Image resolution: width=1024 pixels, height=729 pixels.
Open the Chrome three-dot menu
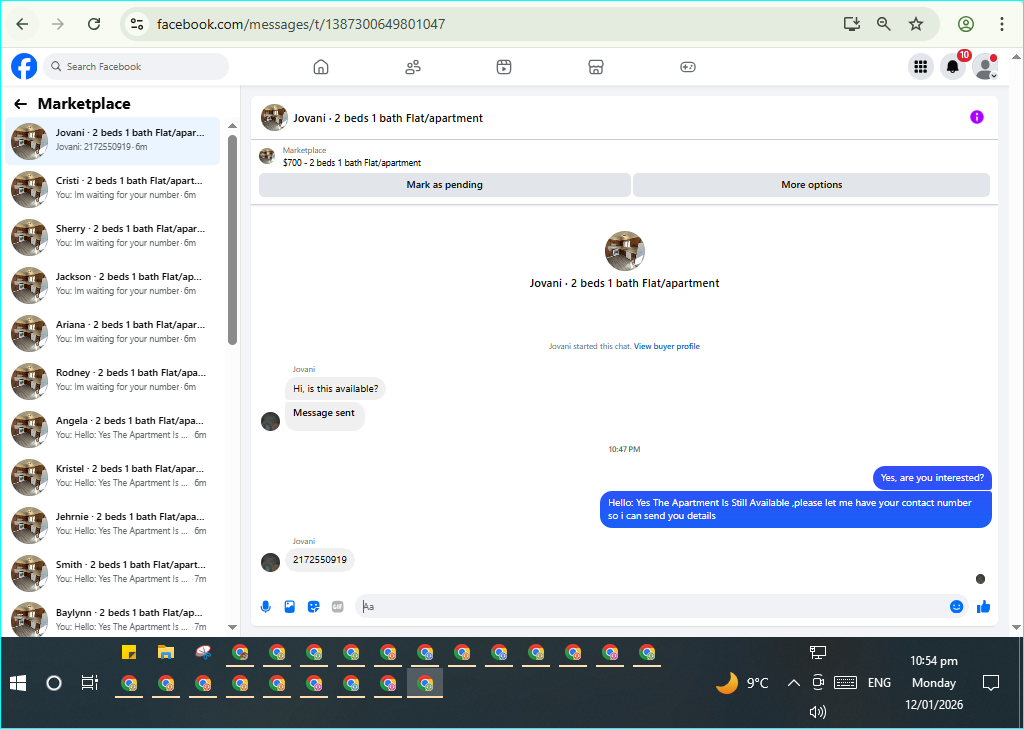point(1002,24)
